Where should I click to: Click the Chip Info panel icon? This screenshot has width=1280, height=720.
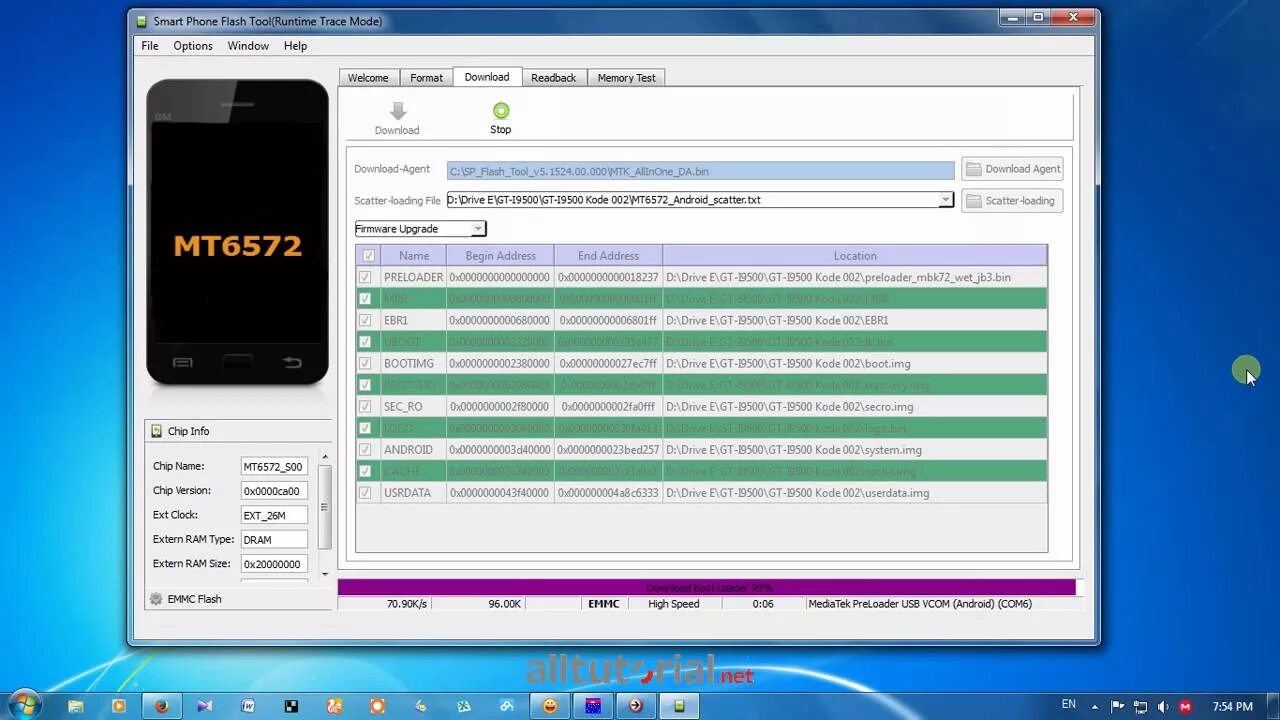[x=156, y=431]
